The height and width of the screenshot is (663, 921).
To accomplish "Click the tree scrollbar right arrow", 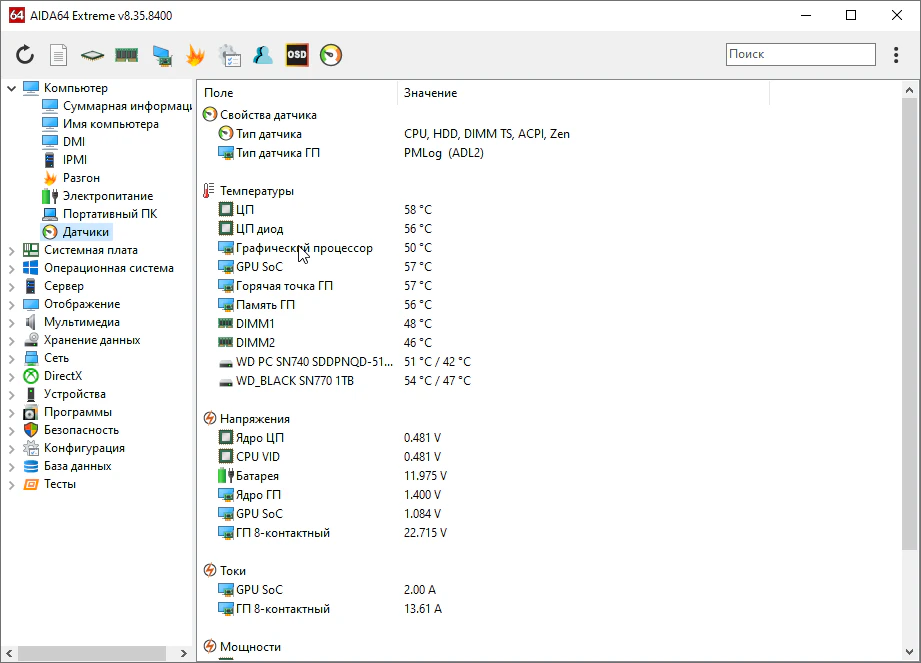I will click(183, 653).
